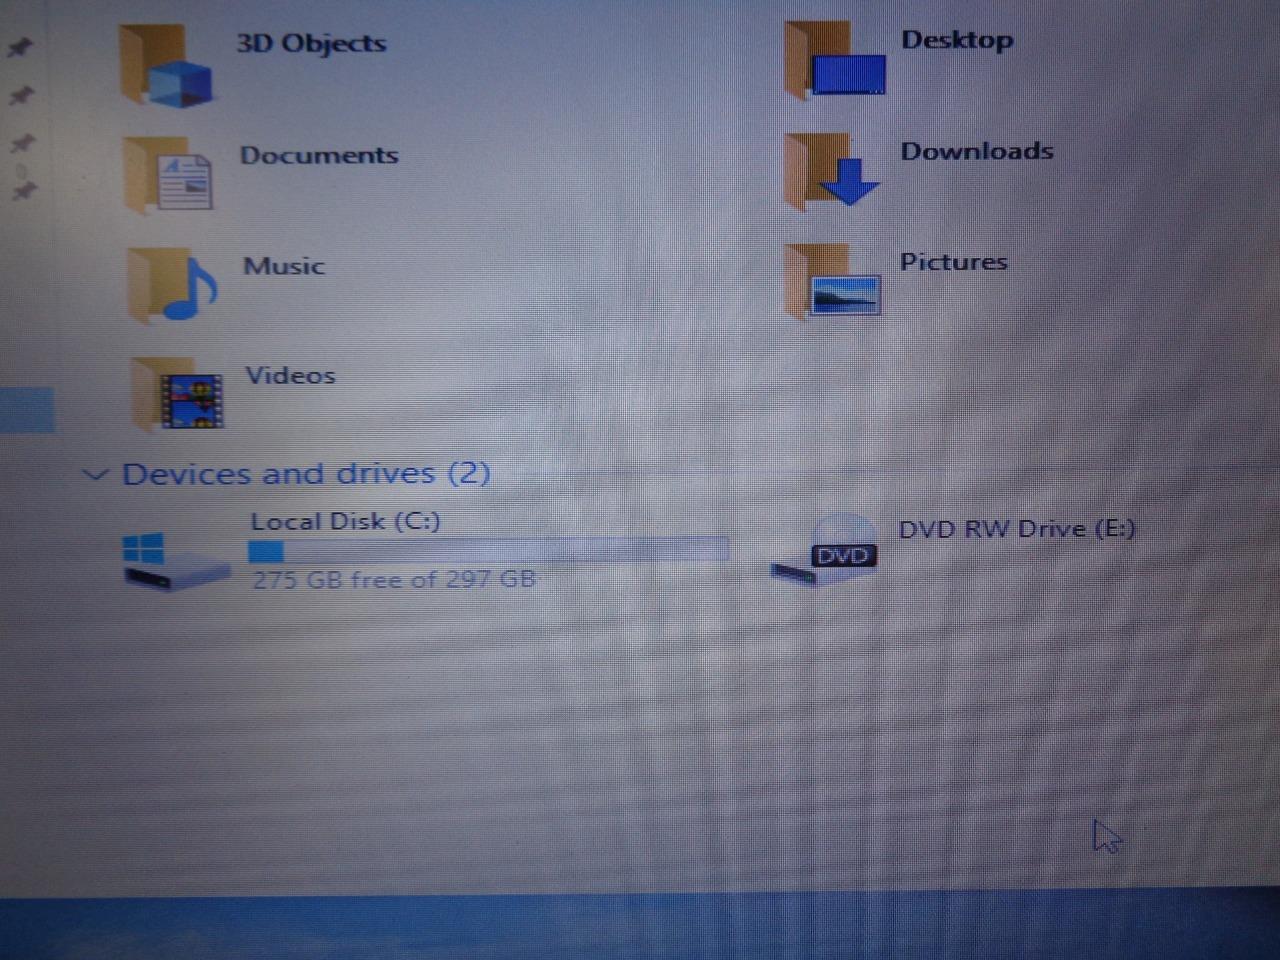Click the 'Pictures' label
Image resolution: width=1280 pixels, height=960 pixels.
(x=954, y=262)
